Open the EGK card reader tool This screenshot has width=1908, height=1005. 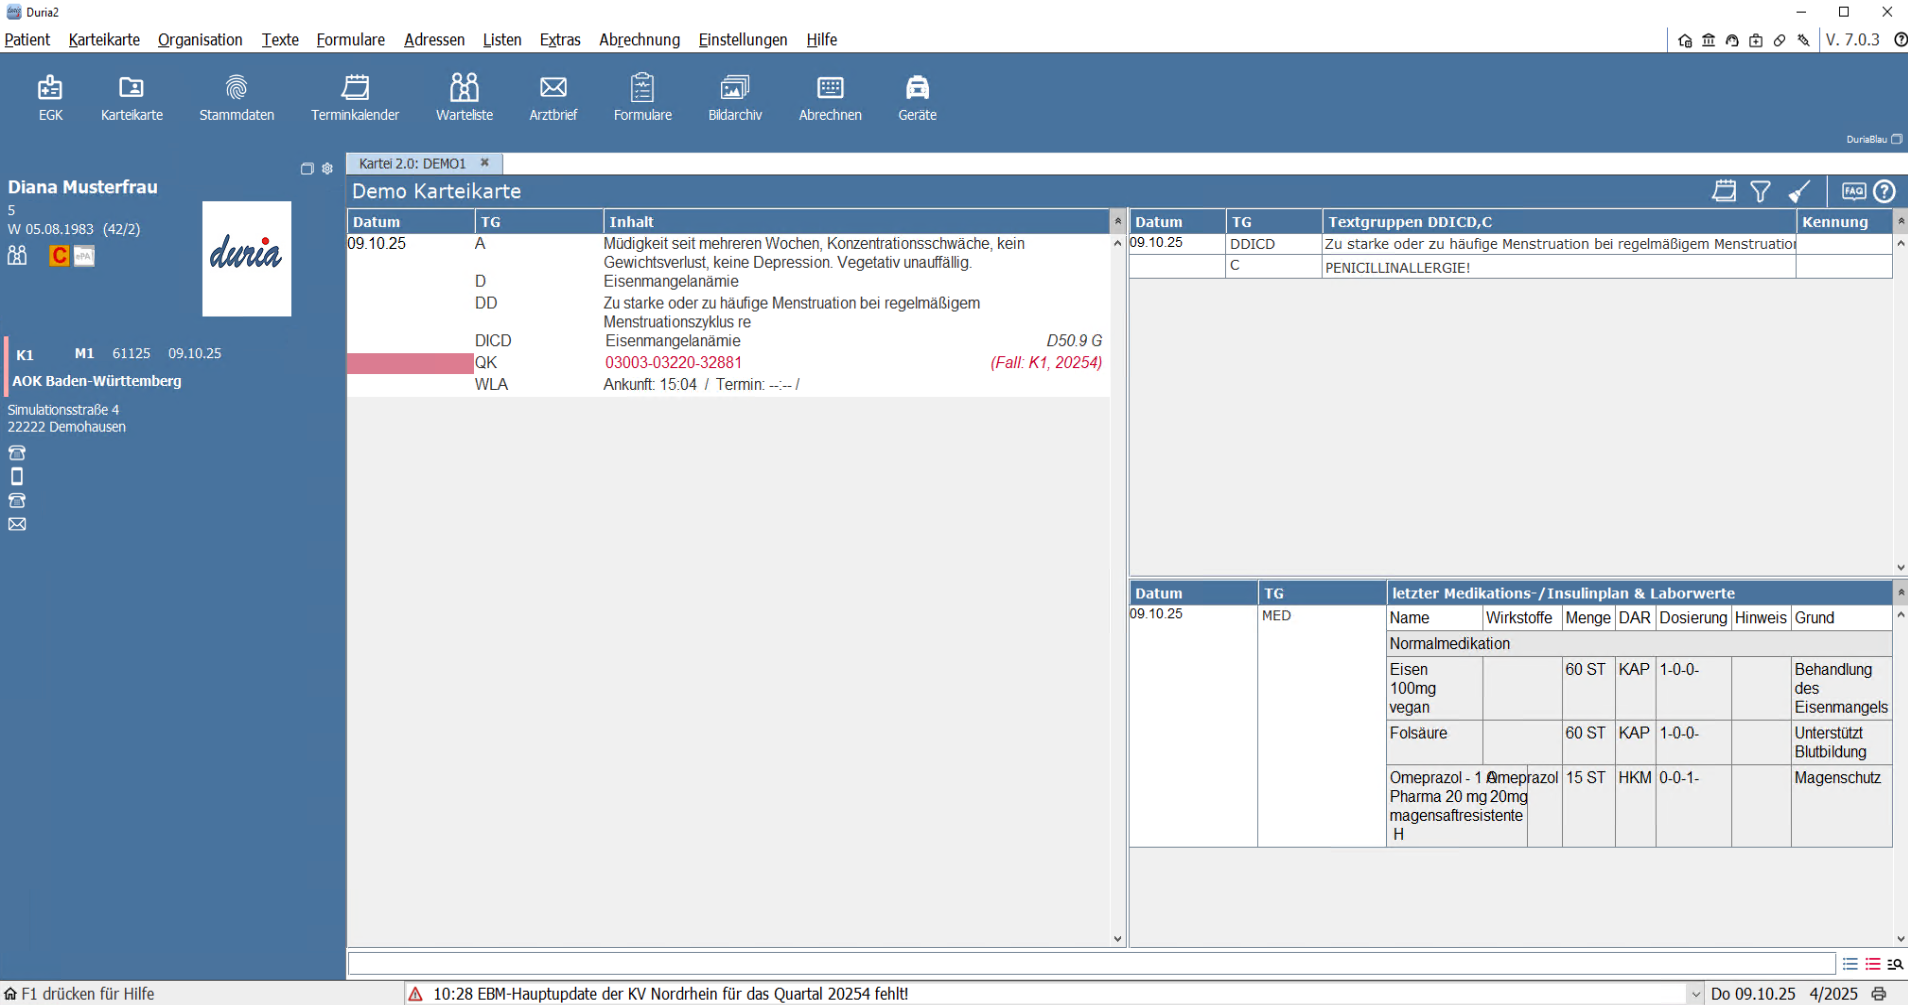(x=50, y=98)
